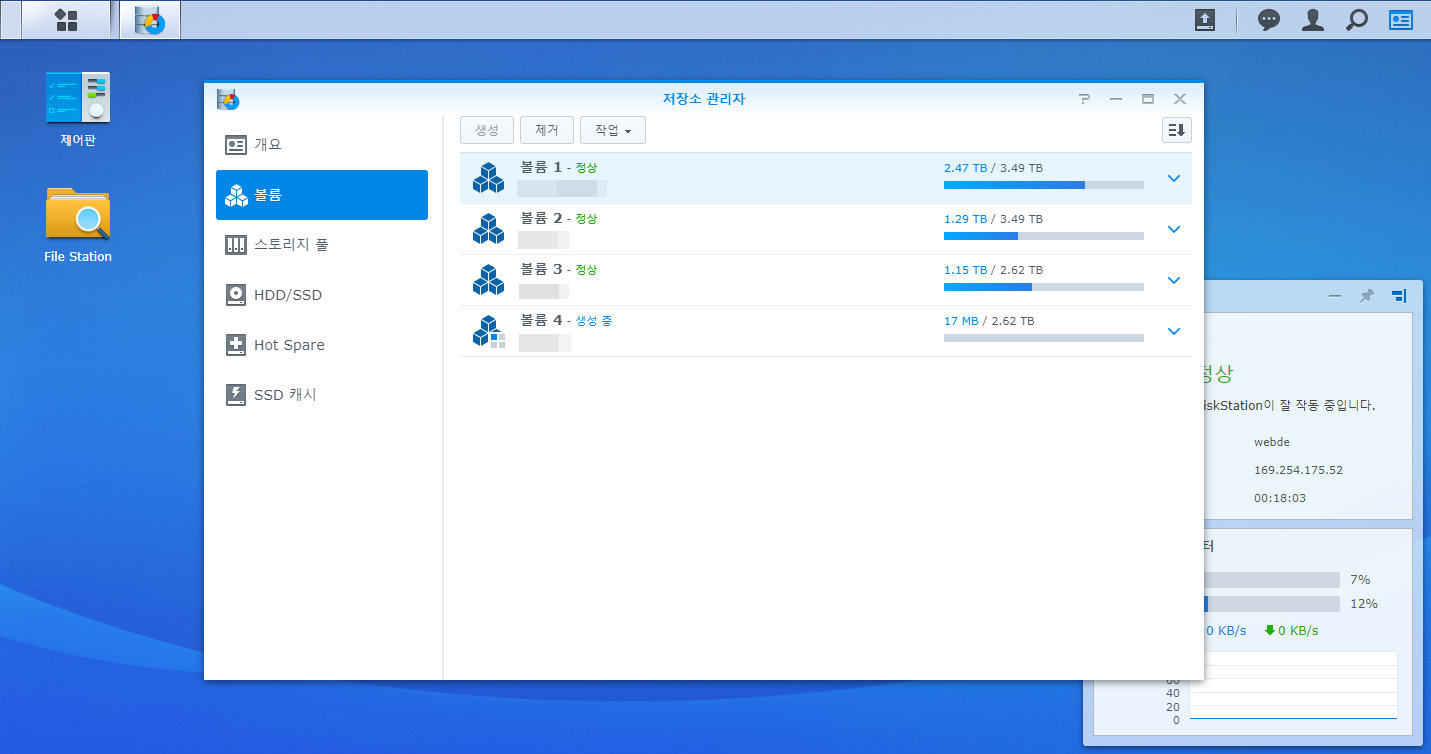Click the 7% CPU usage bar in widget
1431x754 pixels.
(1272, 580)
